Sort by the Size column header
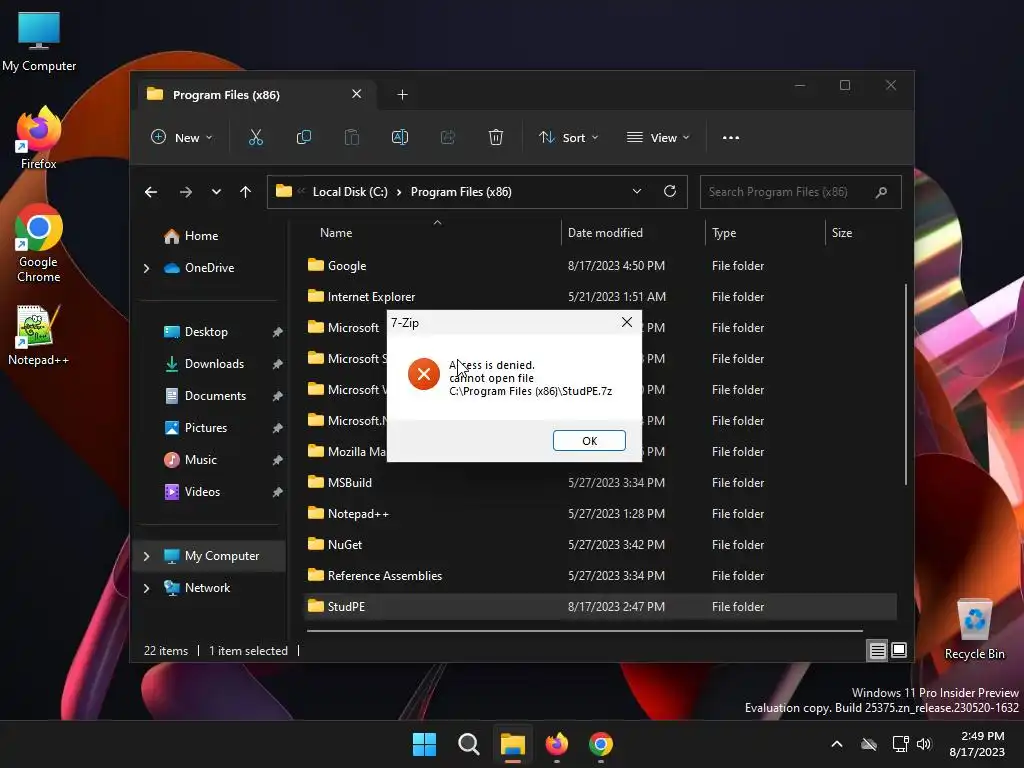This screenshot has height=768, width=1024. point(842,233)
